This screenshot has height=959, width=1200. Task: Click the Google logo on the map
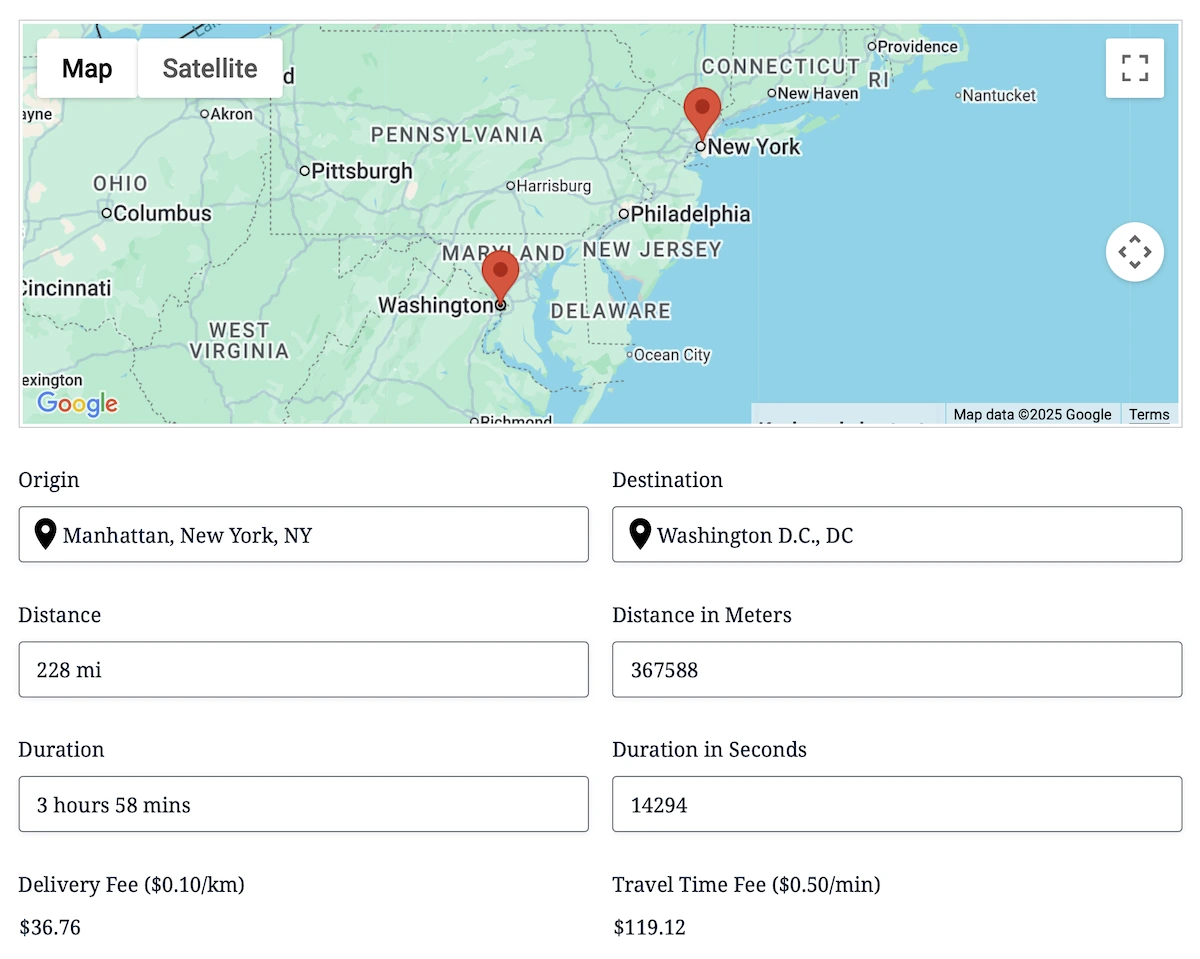(77, 403)
